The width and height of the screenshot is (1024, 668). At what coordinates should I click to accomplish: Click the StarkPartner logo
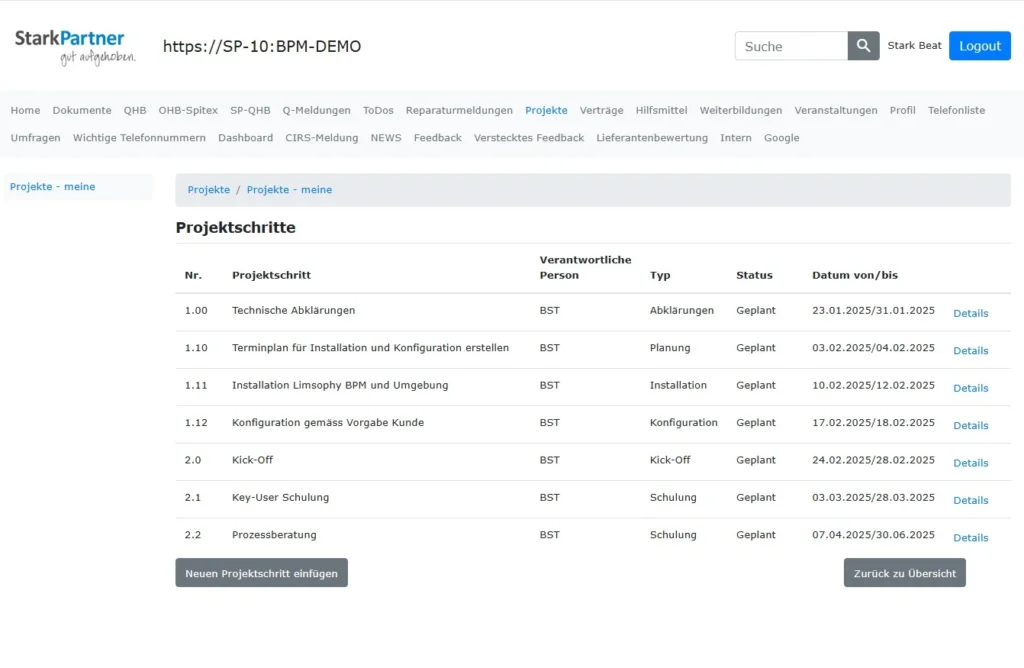click(75, 47)
